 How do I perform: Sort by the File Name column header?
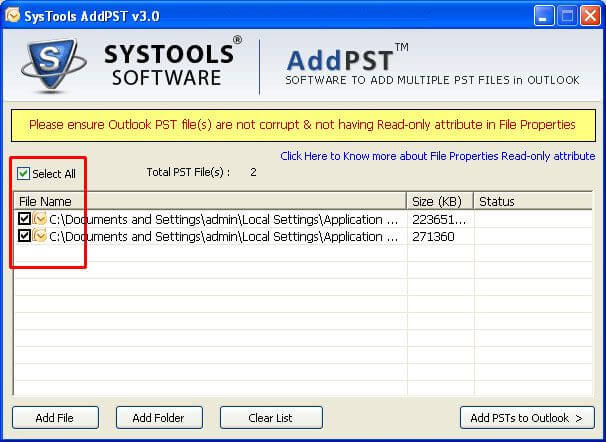(210, 201)
